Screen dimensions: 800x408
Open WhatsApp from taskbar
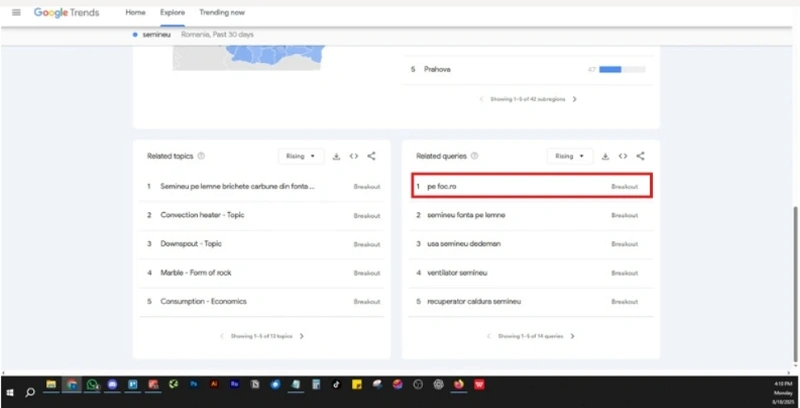92,385
